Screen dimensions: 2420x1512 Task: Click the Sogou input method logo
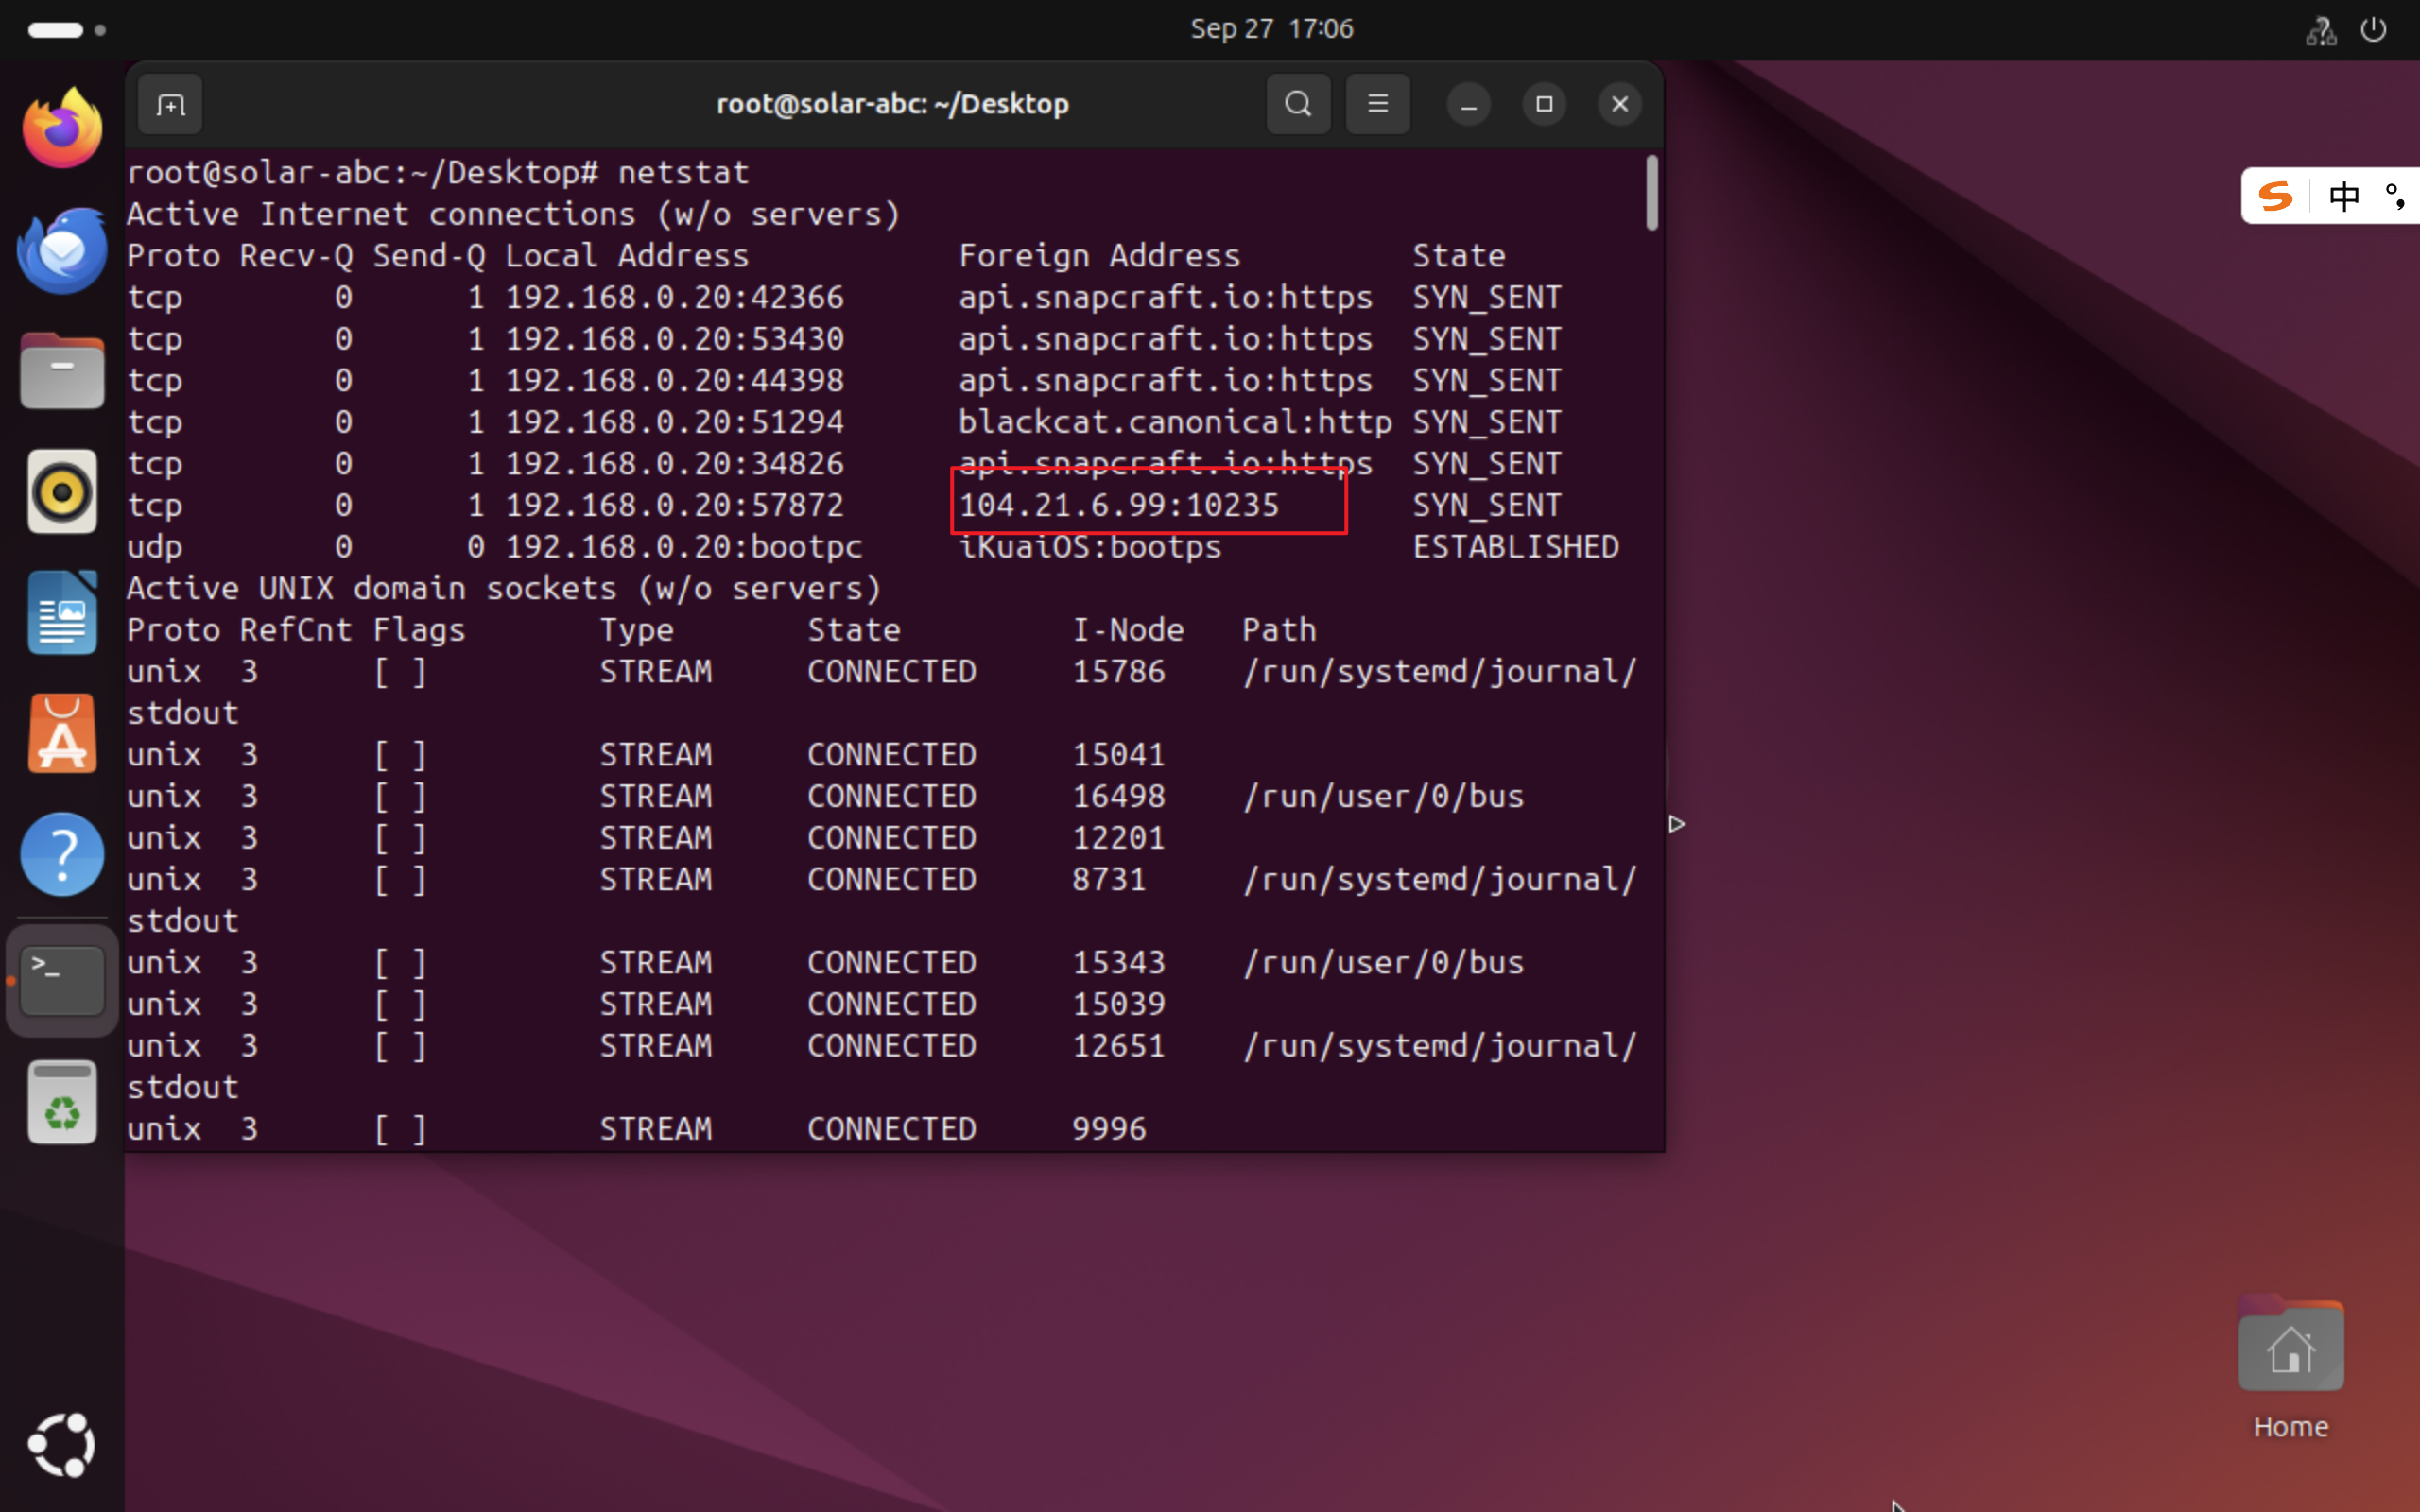point(2275,197)
